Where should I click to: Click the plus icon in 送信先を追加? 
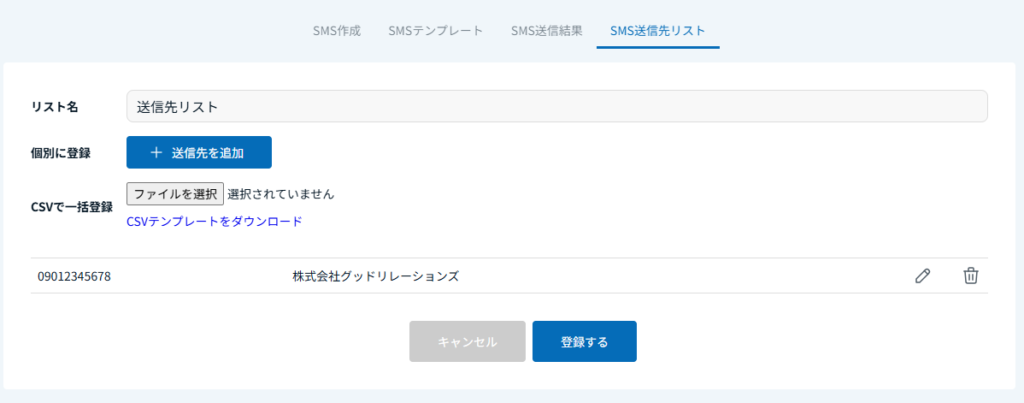click(156, 153)
